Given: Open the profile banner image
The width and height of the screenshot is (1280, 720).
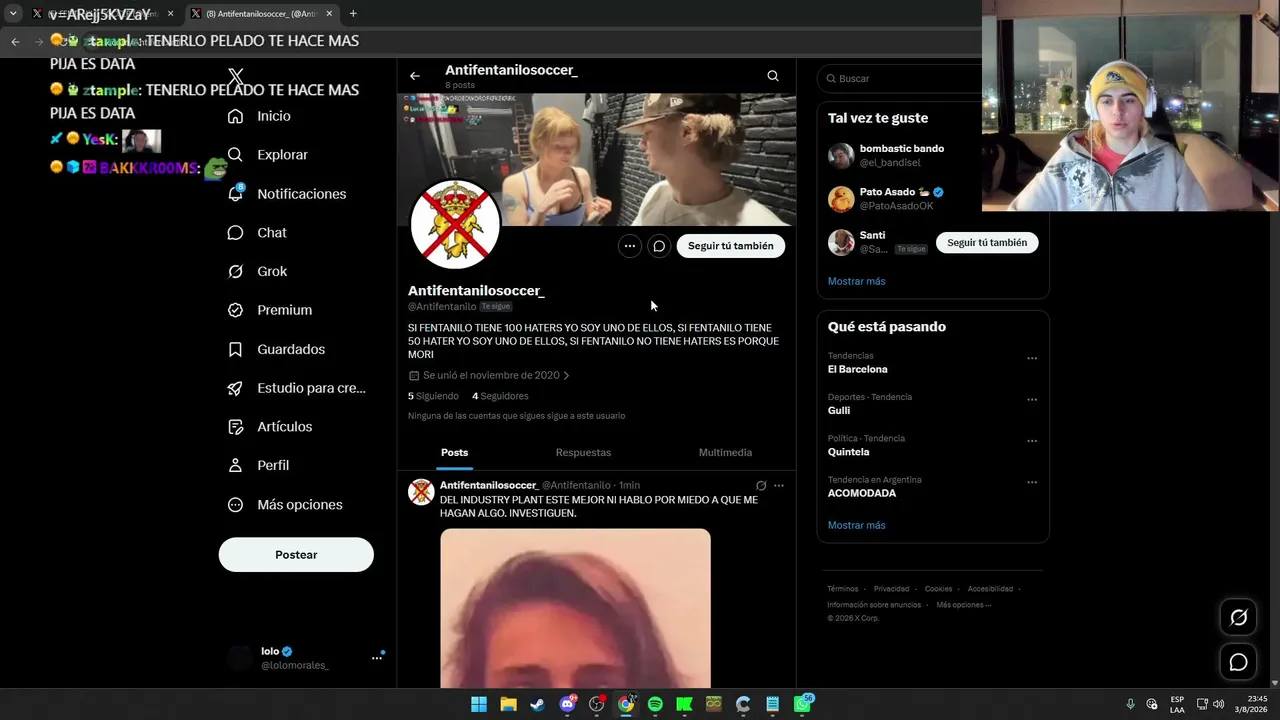Looking at the screenshot, I should (x=597, y=160).
